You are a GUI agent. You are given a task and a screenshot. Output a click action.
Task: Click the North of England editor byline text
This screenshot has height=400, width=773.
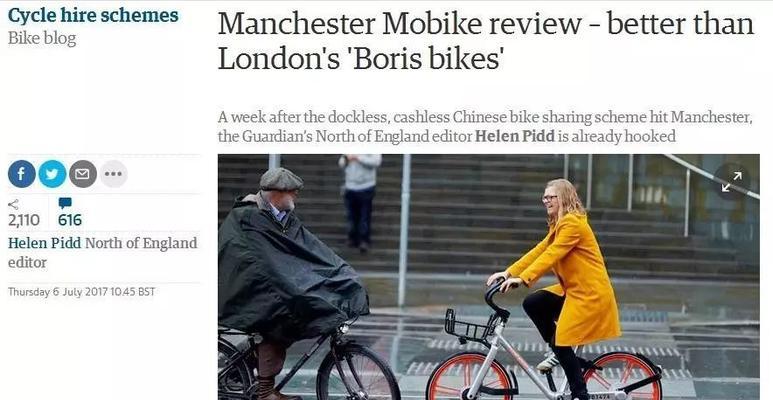pos(102,253)
